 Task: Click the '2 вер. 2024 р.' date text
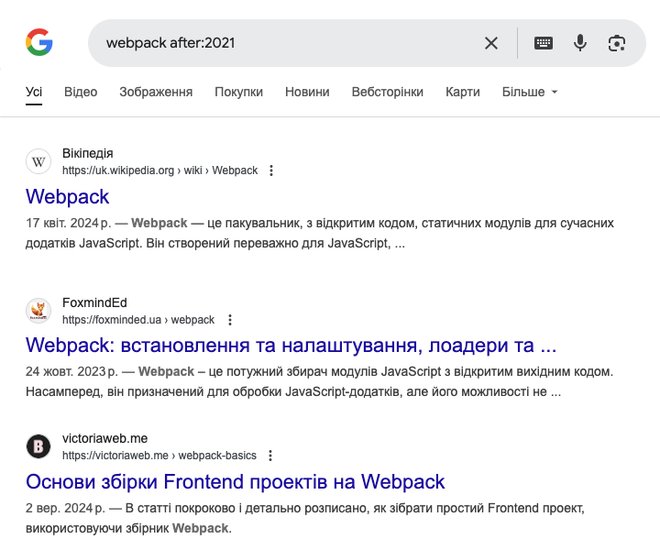pos(65,508)
